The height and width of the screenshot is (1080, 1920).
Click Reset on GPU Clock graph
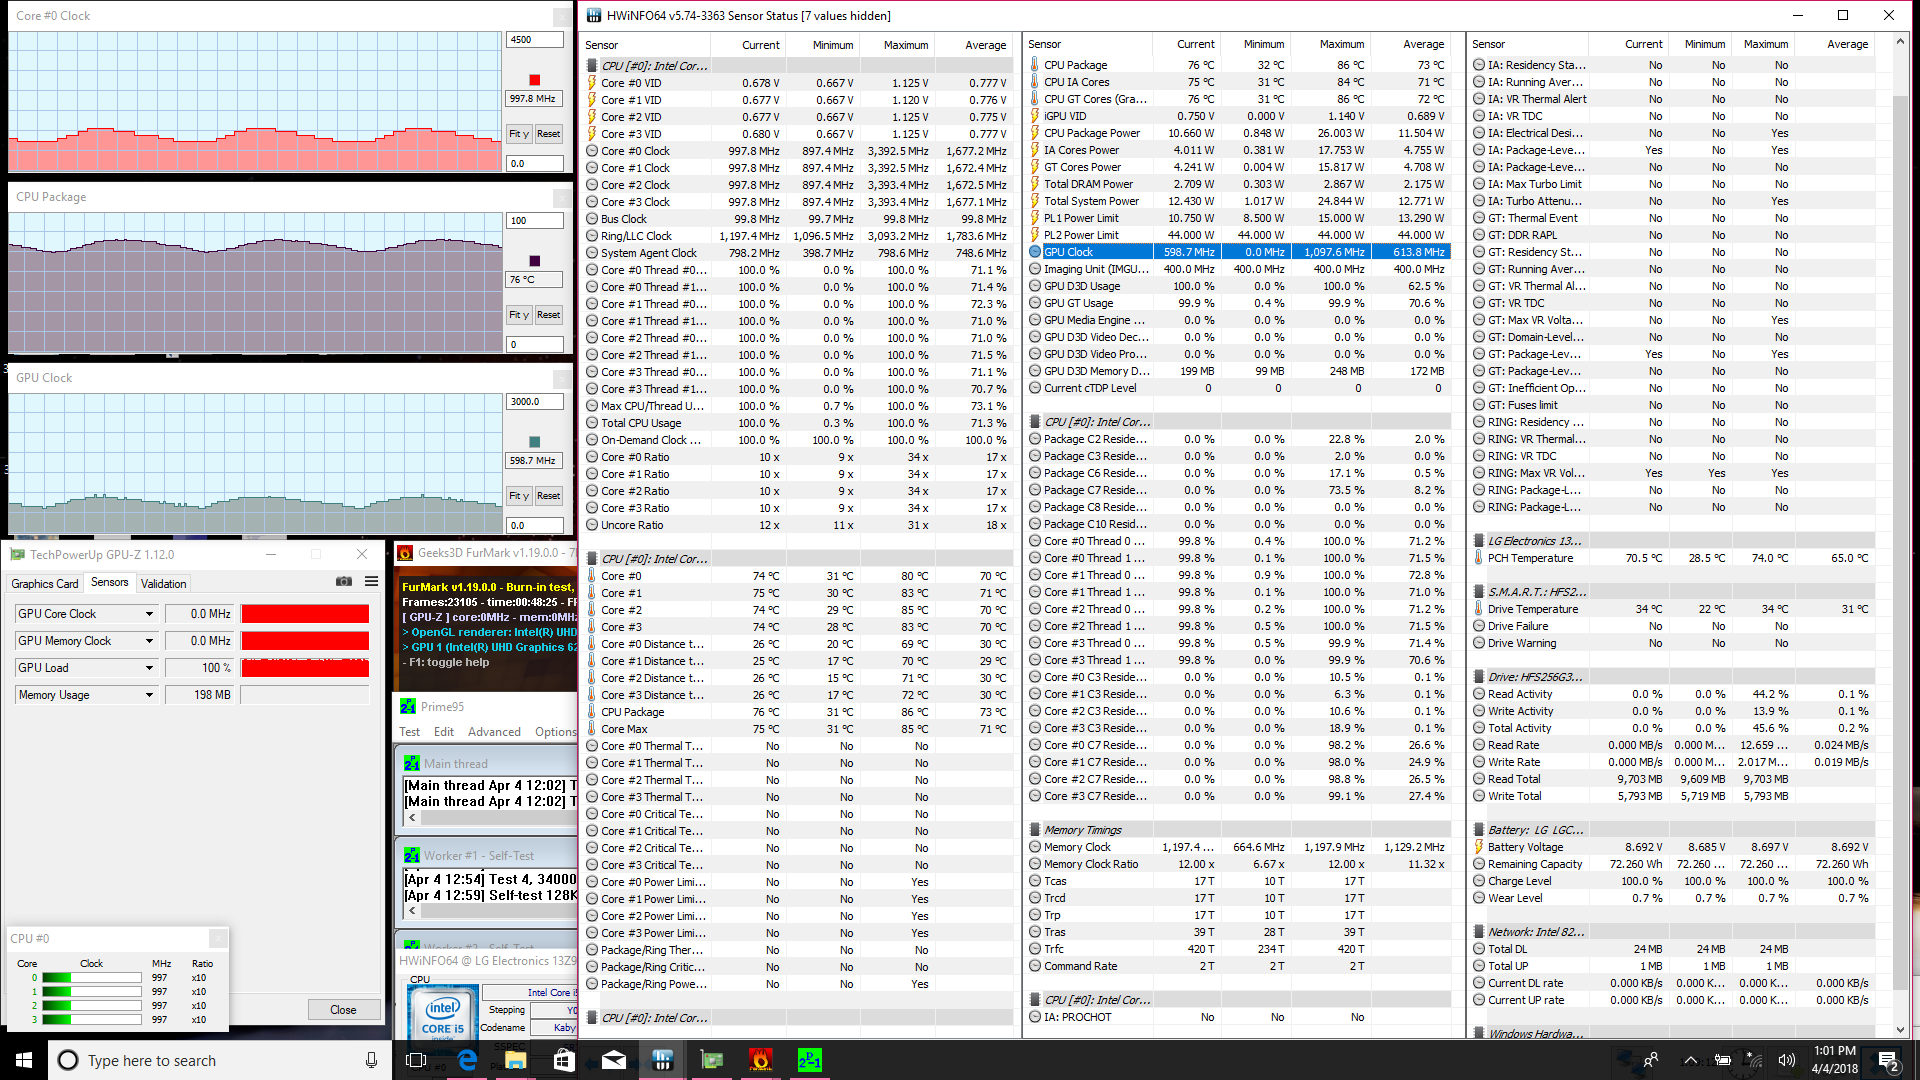(x=549, y=496)
